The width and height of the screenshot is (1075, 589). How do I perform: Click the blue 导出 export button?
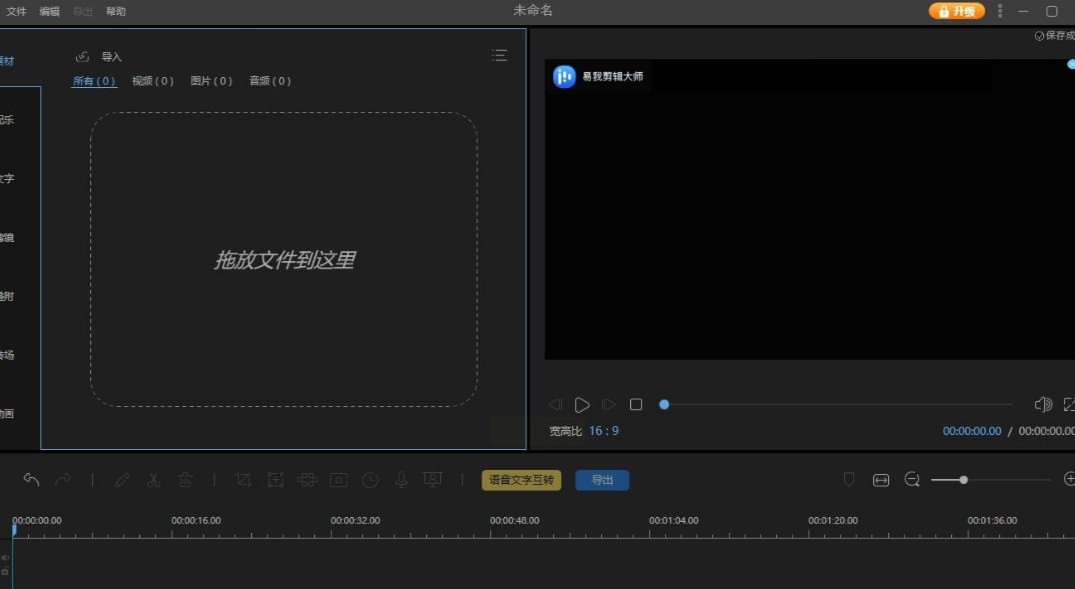pos(602,480)
